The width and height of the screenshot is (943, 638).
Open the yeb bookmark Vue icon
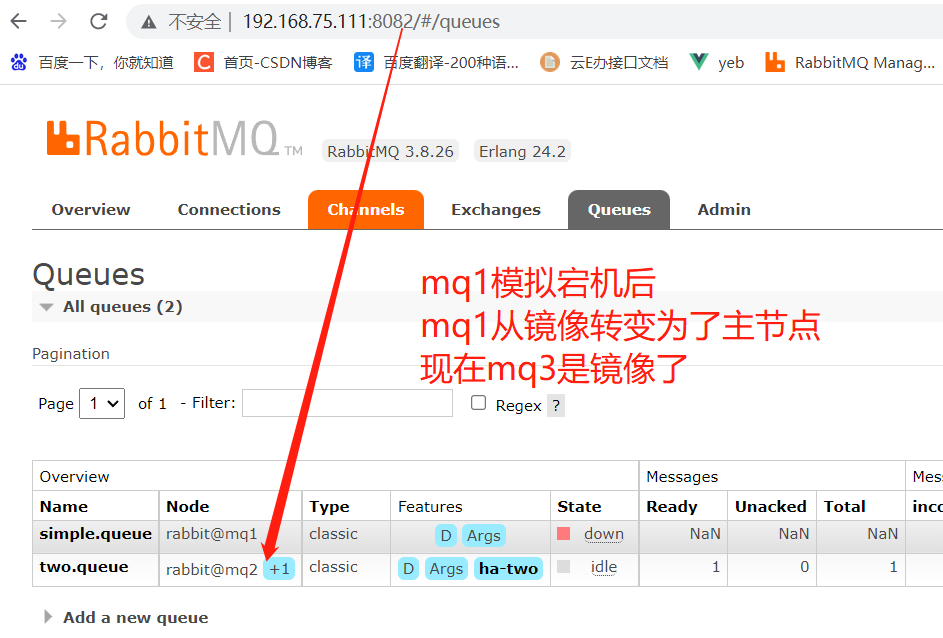(698, 62)
